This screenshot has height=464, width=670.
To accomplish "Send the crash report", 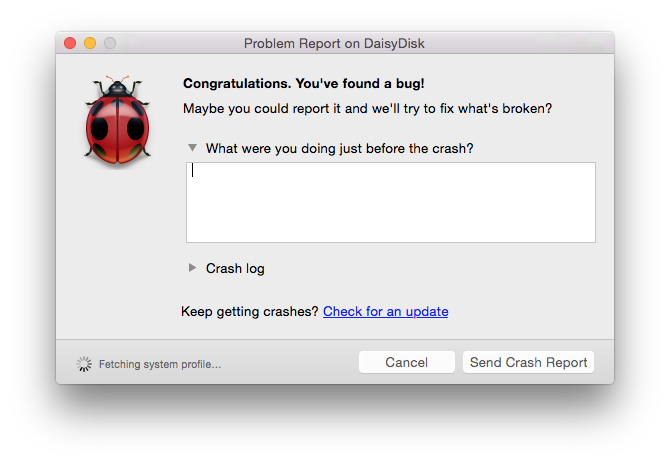I will tap(528, 362).
